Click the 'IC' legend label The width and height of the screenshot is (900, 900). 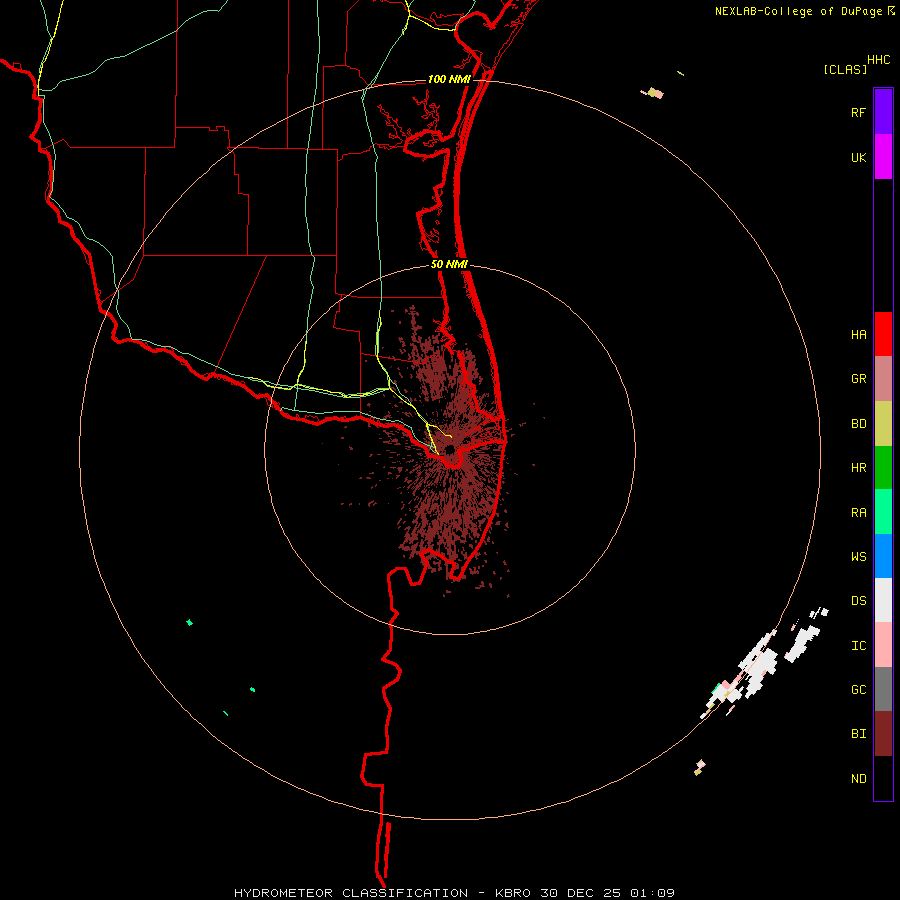(858, 646)
